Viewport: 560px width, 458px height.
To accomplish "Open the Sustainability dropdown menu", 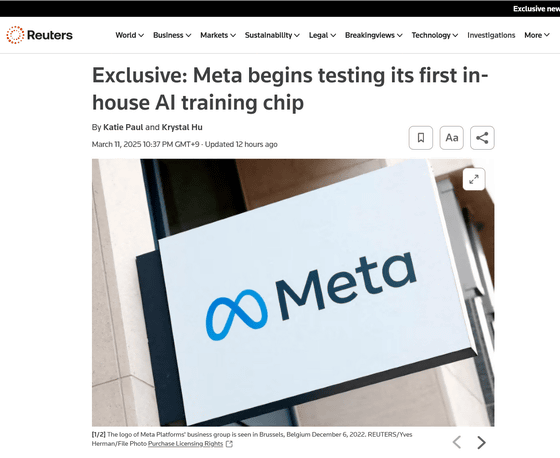I will point(272,35).
